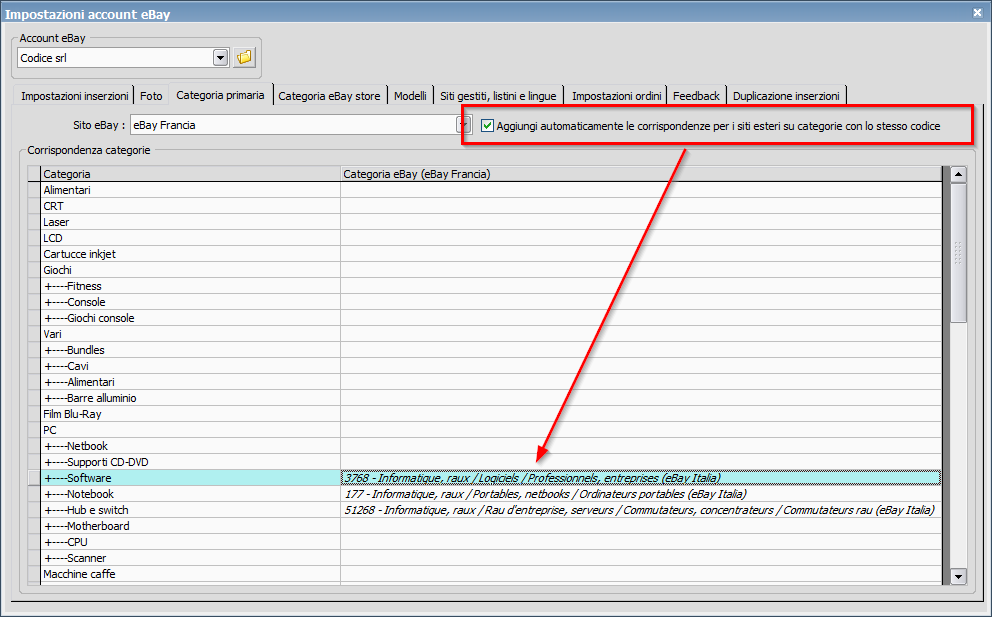Toggle Aggiungi automaticamente le corrispondenze checkbox
The image size is (992, 617).
[x=487, y=126]
